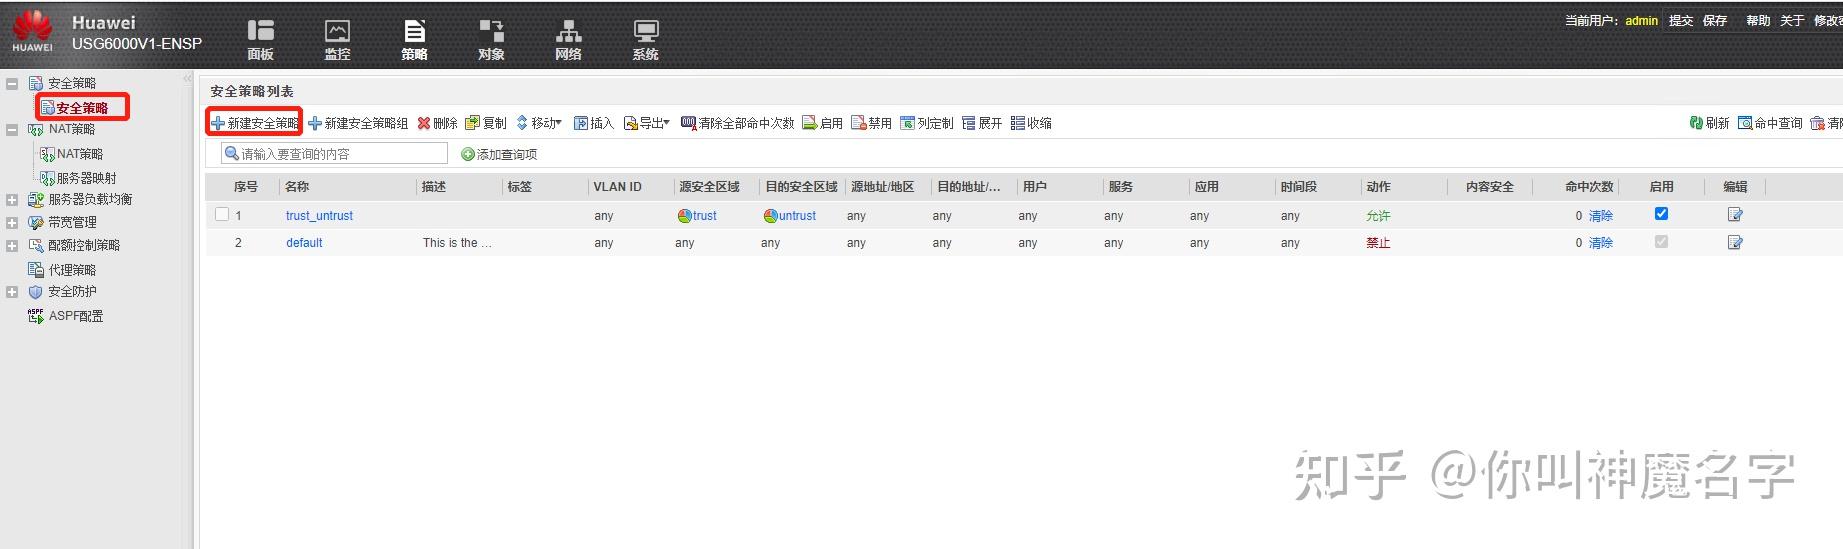
Task: Click the Huawei logo
Action: [x=32, y=31]
